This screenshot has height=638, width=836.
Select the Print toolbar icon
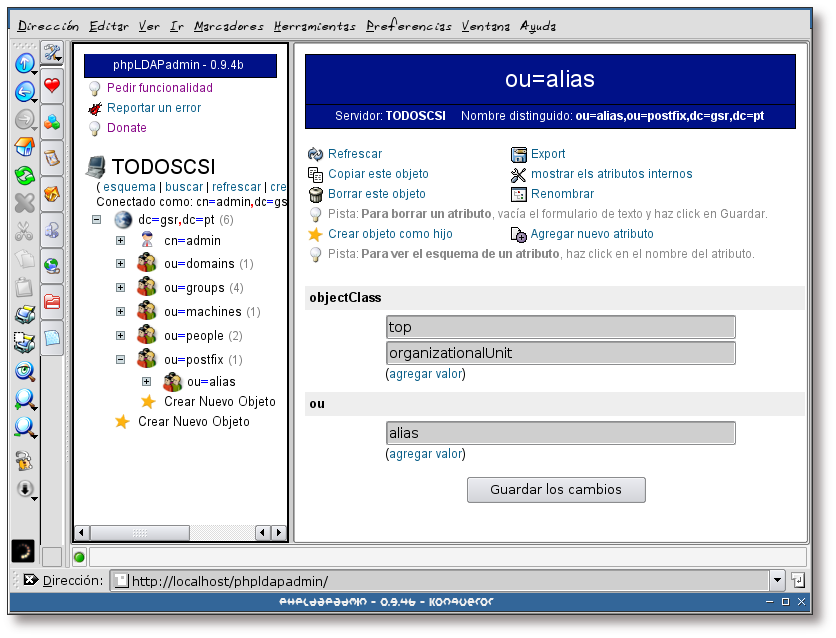(24, 313)
